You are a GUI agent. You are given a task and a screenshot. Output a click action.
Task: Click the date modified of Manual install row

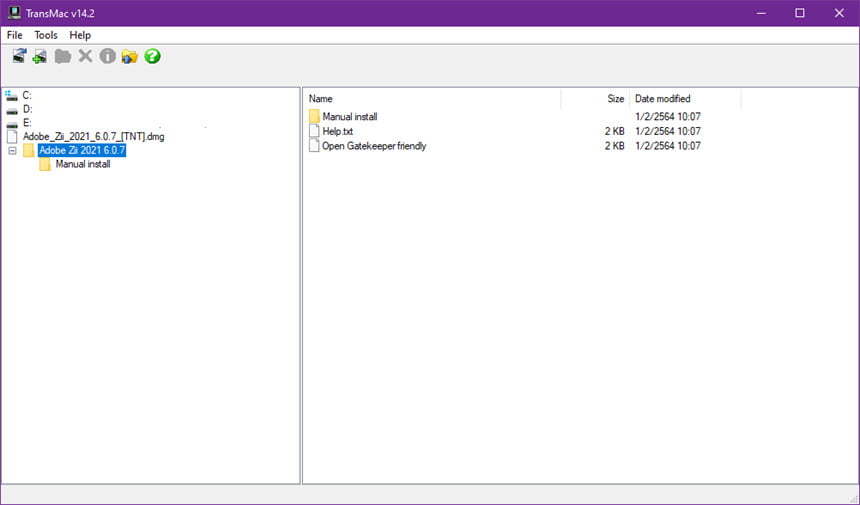(667, 116)
